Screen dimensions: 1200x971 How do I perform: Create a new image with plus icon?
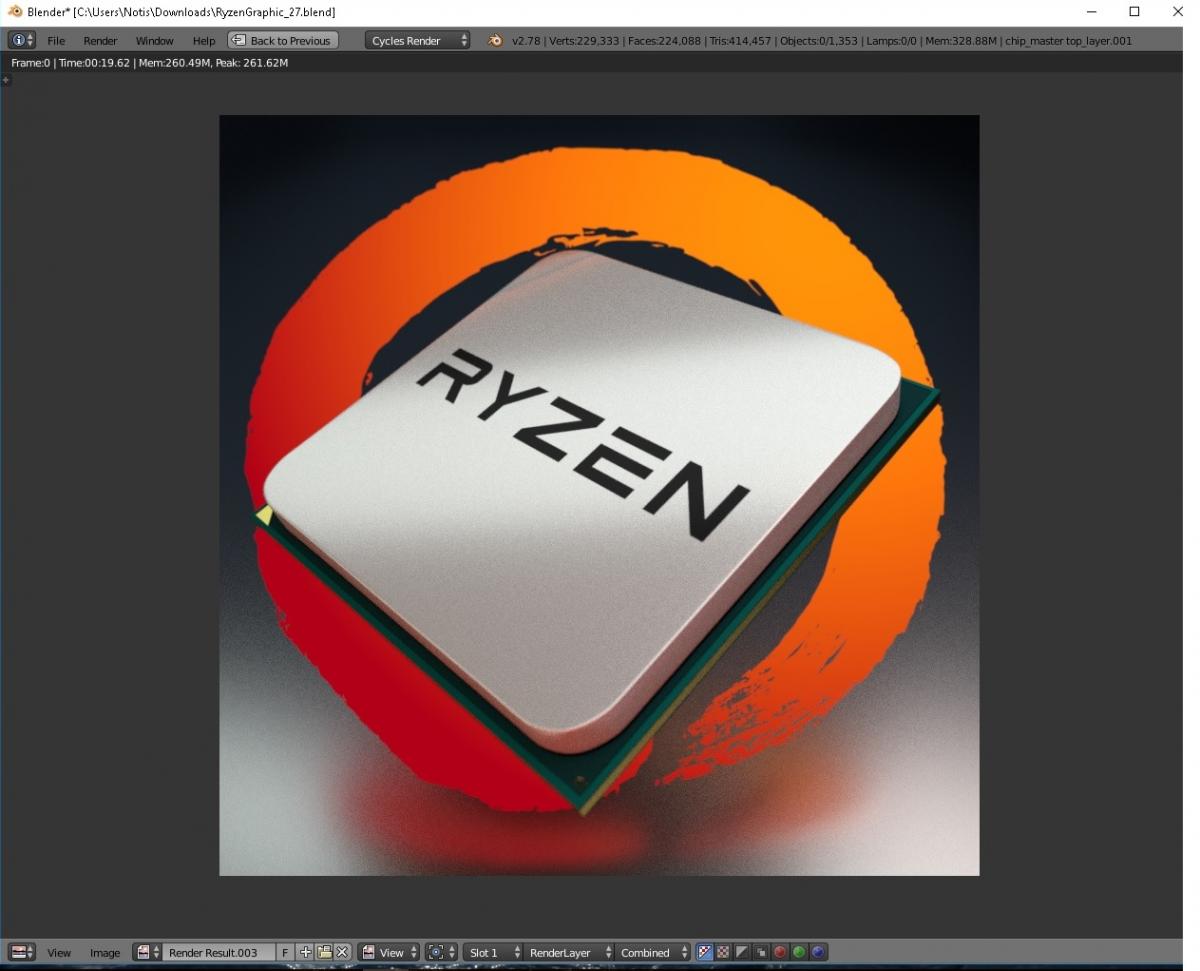pos(306,953)
